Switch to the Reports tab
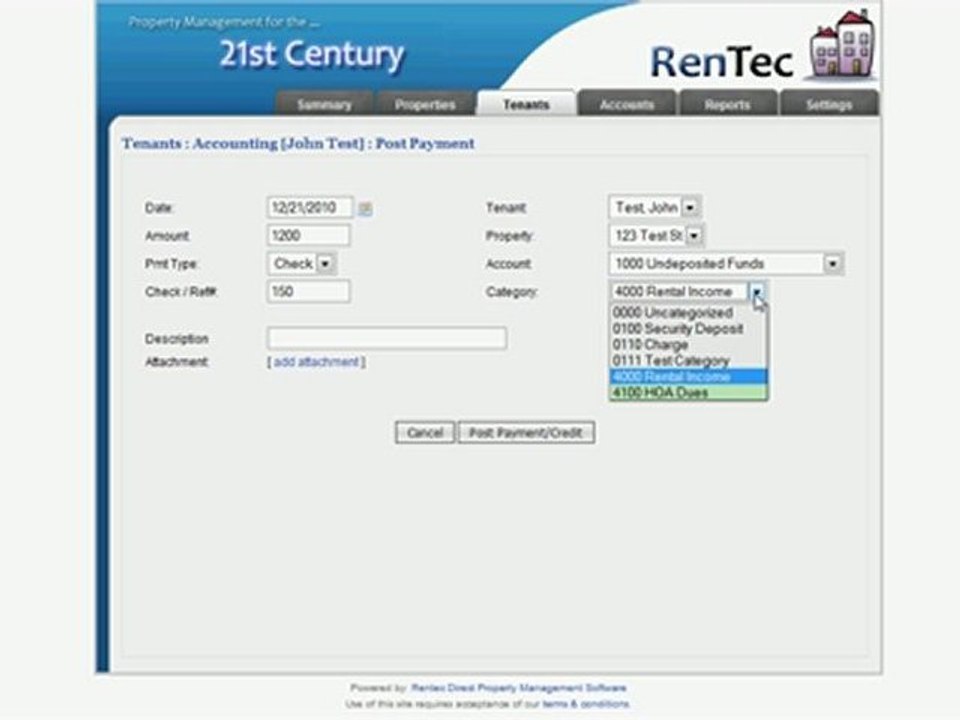 727,105
